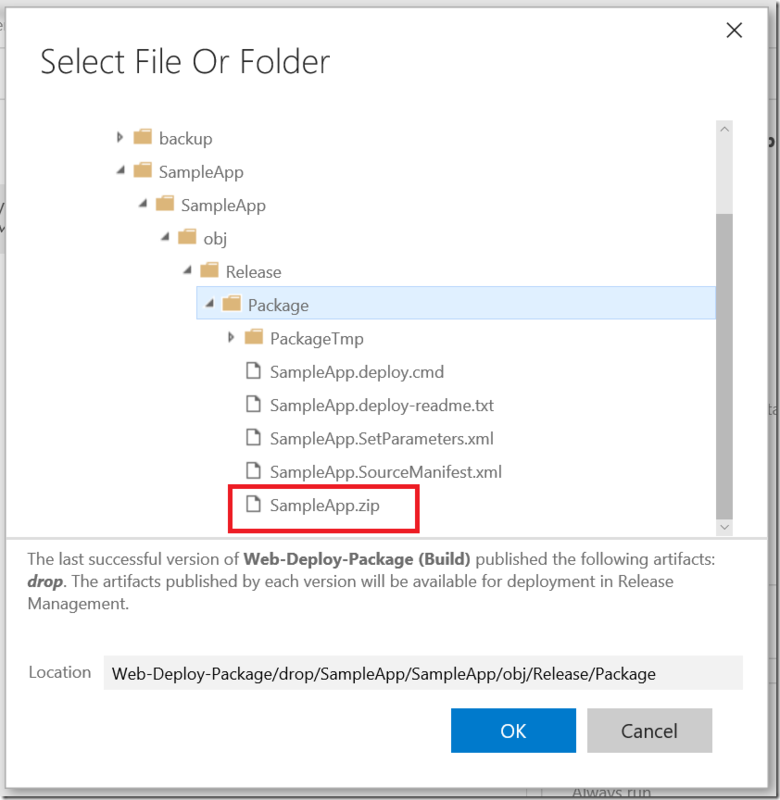
Task: Click the Release folder icon
Action: pyautogui.click(x=210, y=270)
